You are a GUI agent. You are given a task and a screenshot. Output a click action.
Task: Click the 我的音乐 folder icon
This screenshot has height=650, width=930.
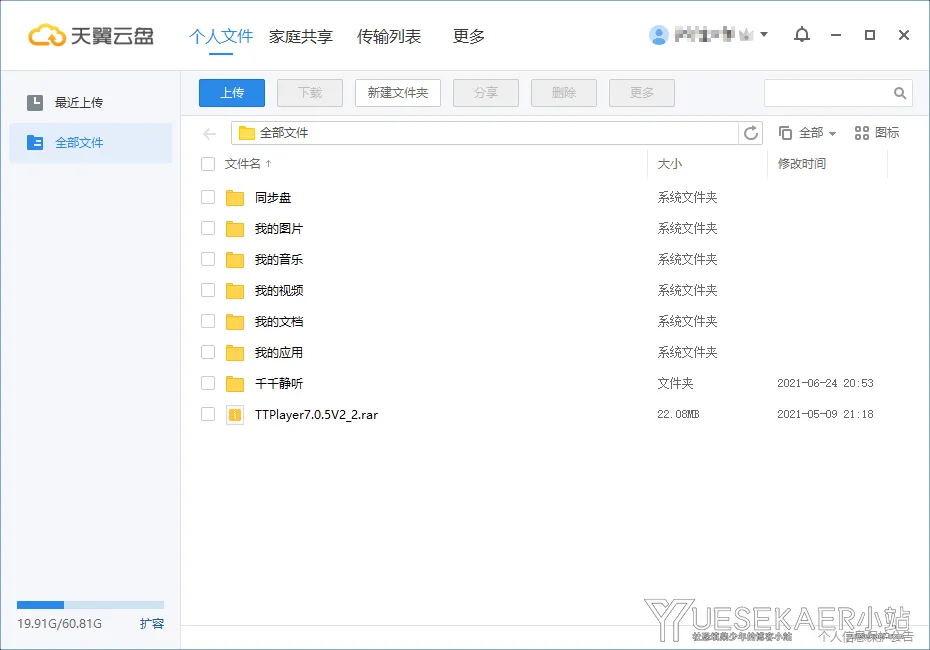pyautogui.click(x=235, y=259)
